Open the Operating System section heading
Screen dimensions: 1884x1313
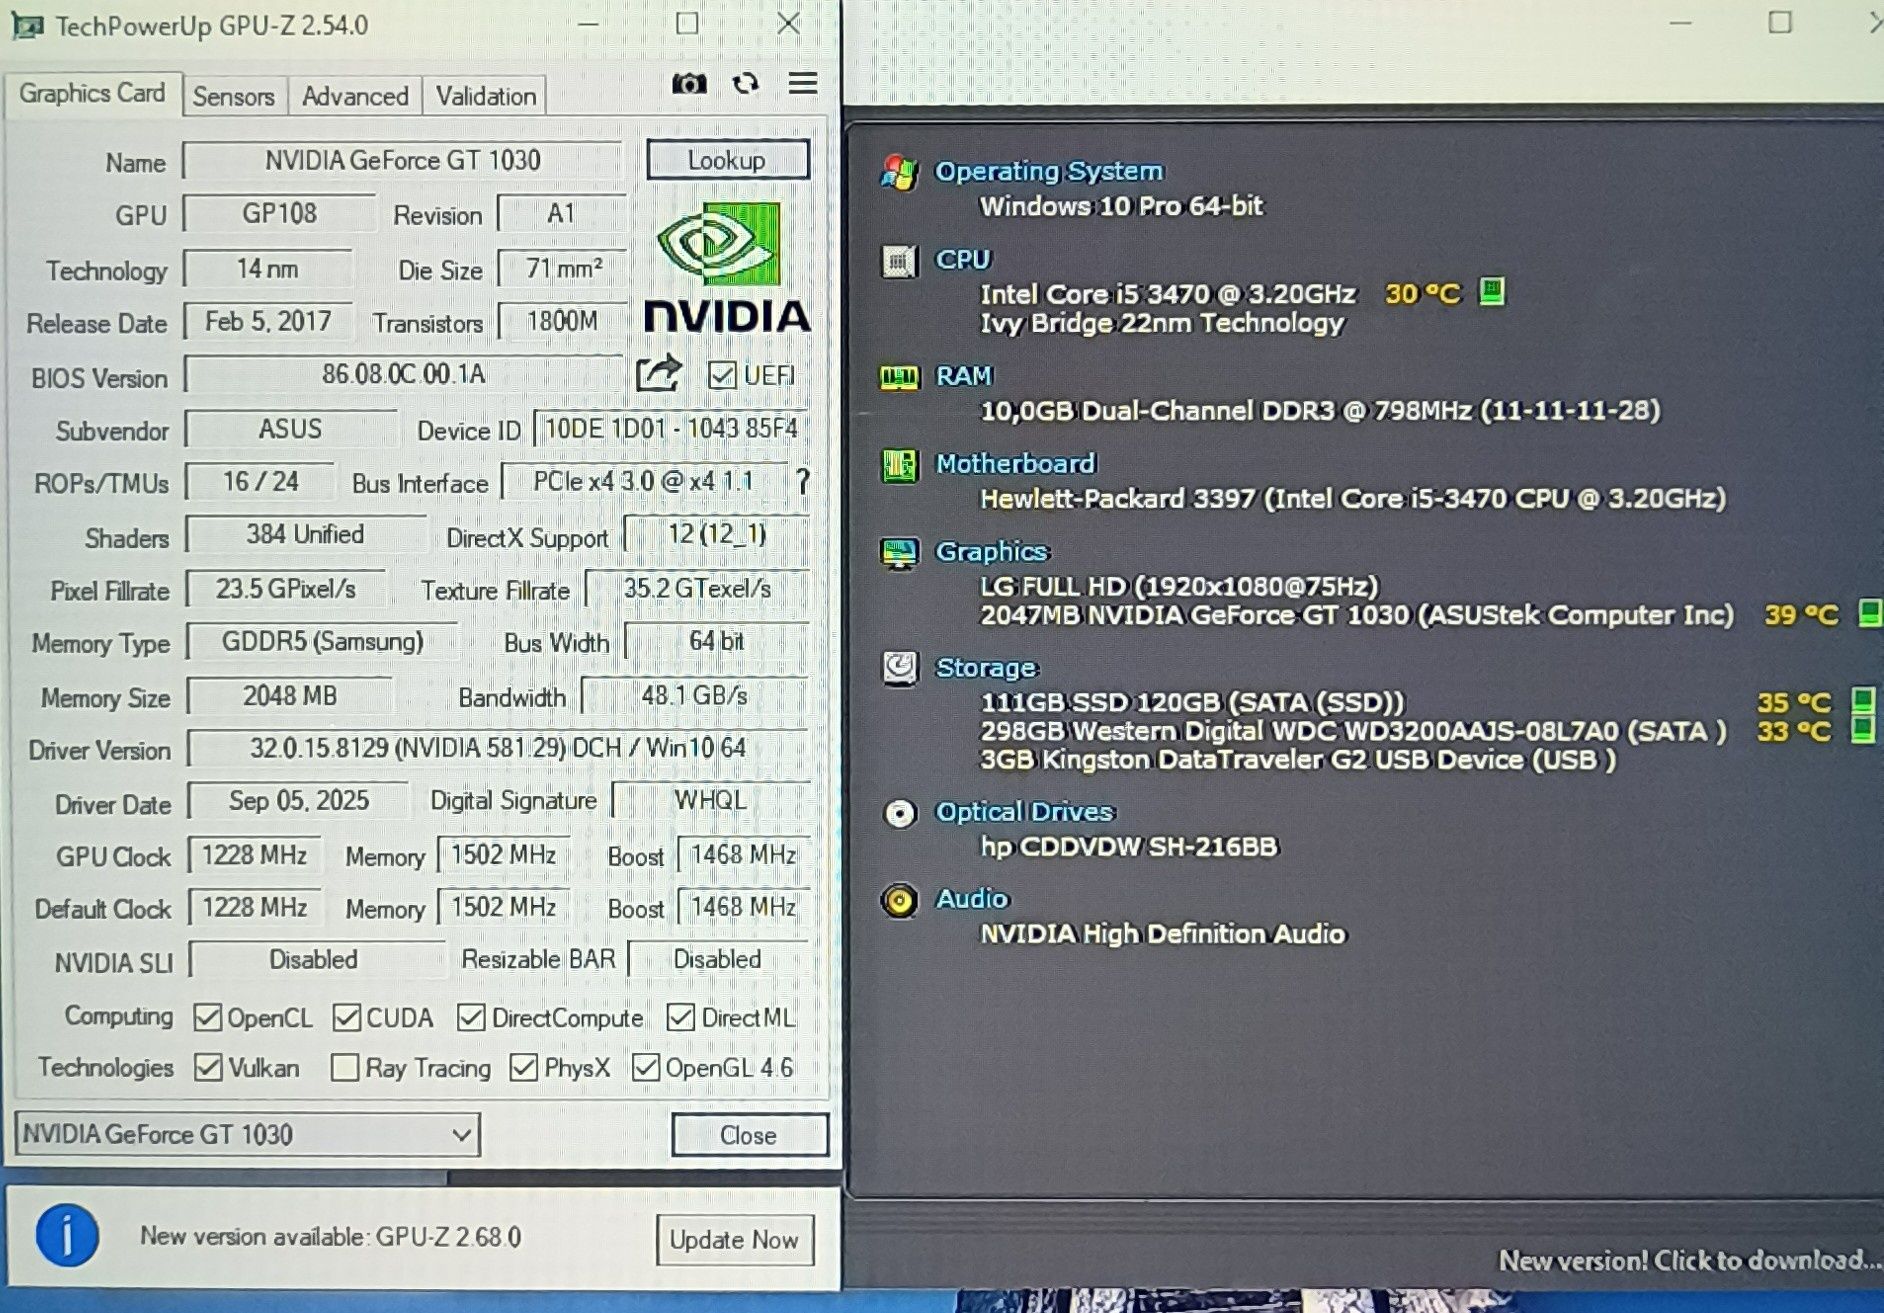coord(1049,171)
